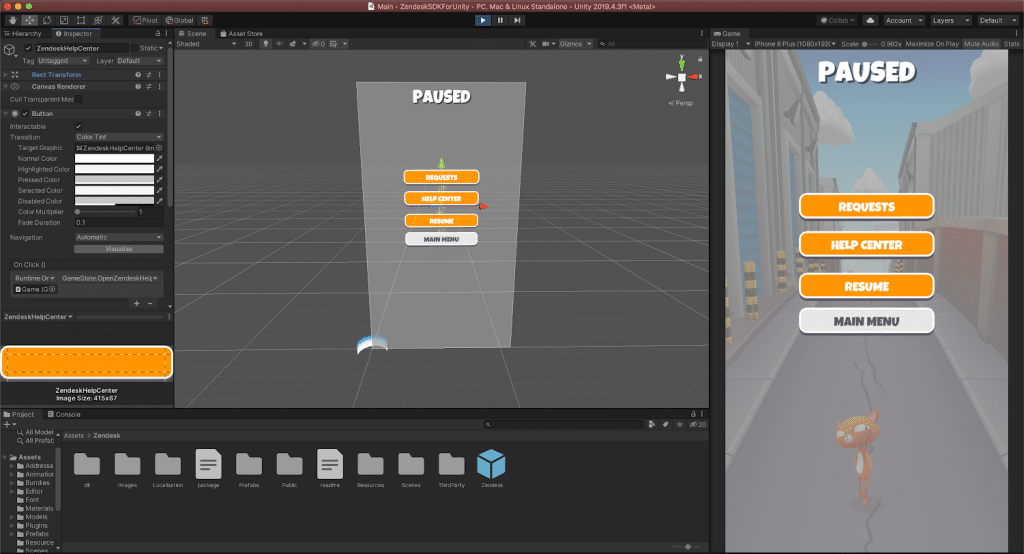Toggle the Static checkbox
This screenshot has height=554, width=1024.
click(x=136, y=48)
